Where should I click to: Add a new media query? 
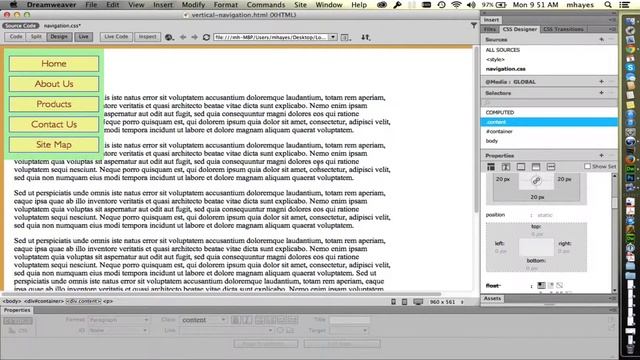(601, 82)
